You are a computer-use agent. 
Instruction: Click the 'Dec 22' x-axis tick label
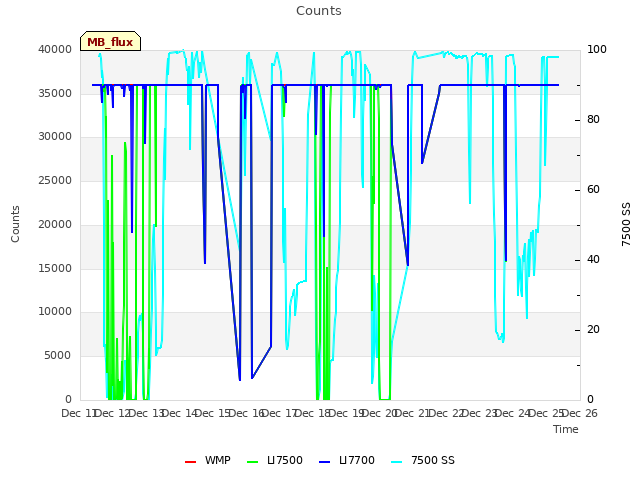tap(447, 413)
